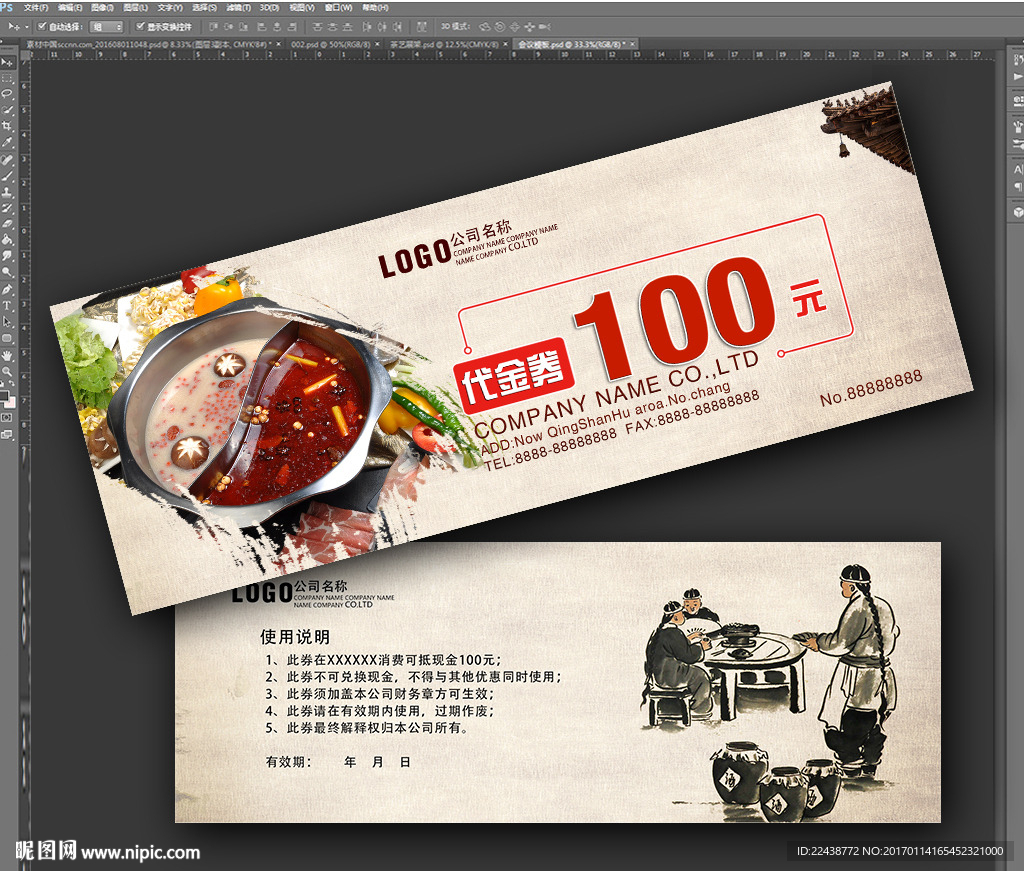Close the 33.3%(RGB/8) document tab
Viewport: 1024px width, 871px height.
(632, 44)
